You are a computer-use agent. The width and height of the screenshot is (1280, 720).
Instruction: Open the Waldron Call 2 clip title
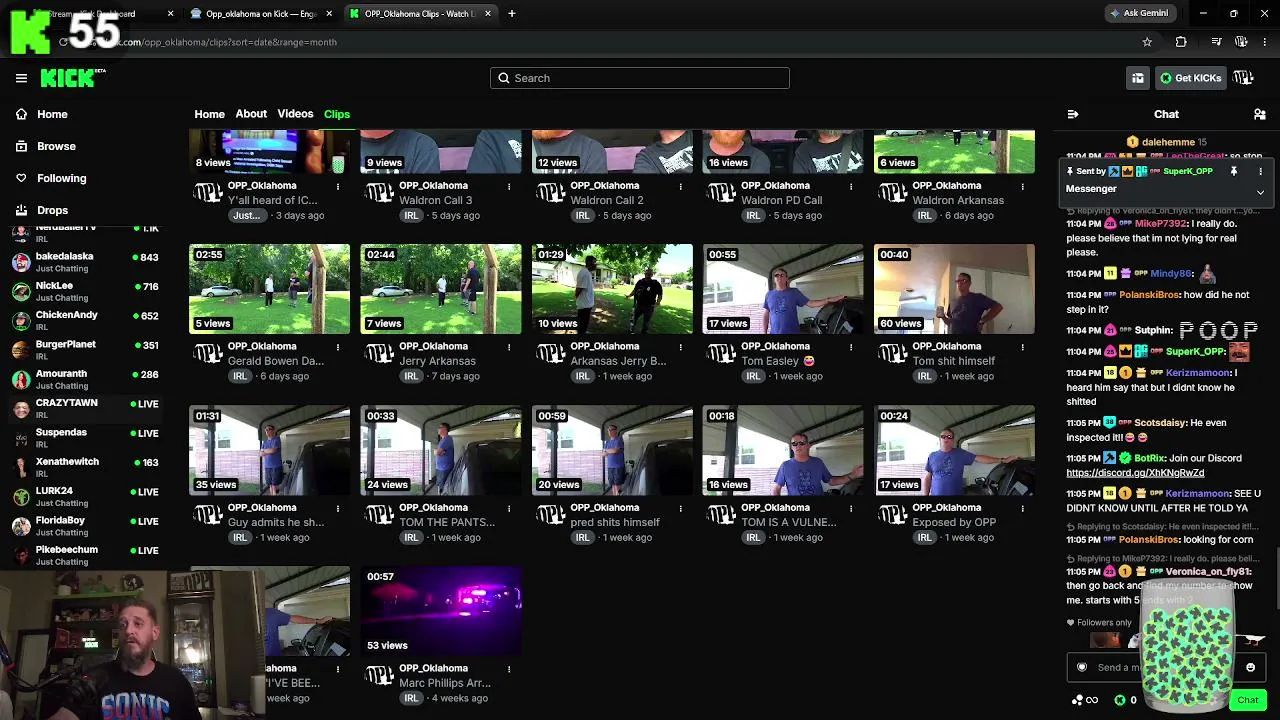tap(607, 200)
